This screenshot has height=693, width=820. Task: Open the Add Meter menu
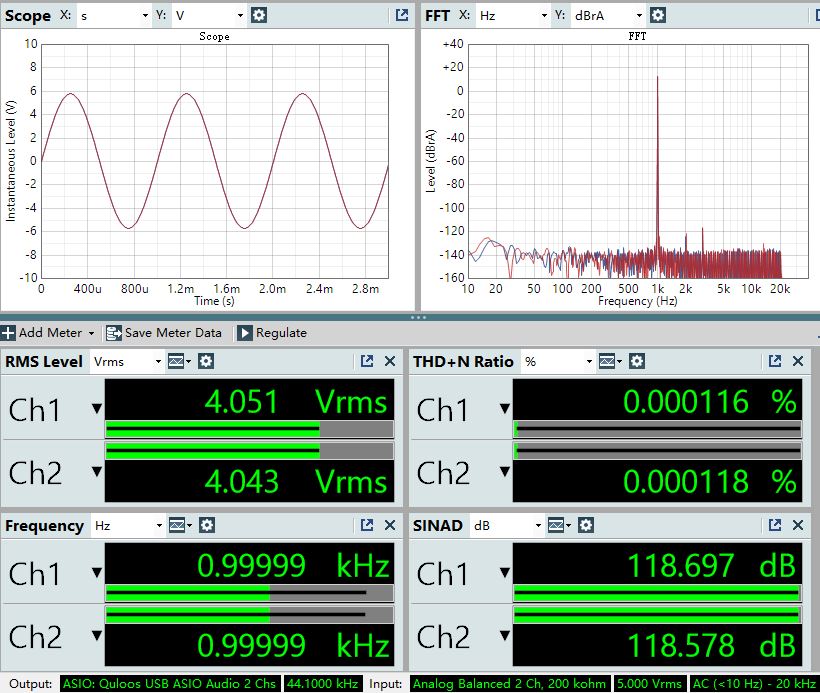click(49, 333)
